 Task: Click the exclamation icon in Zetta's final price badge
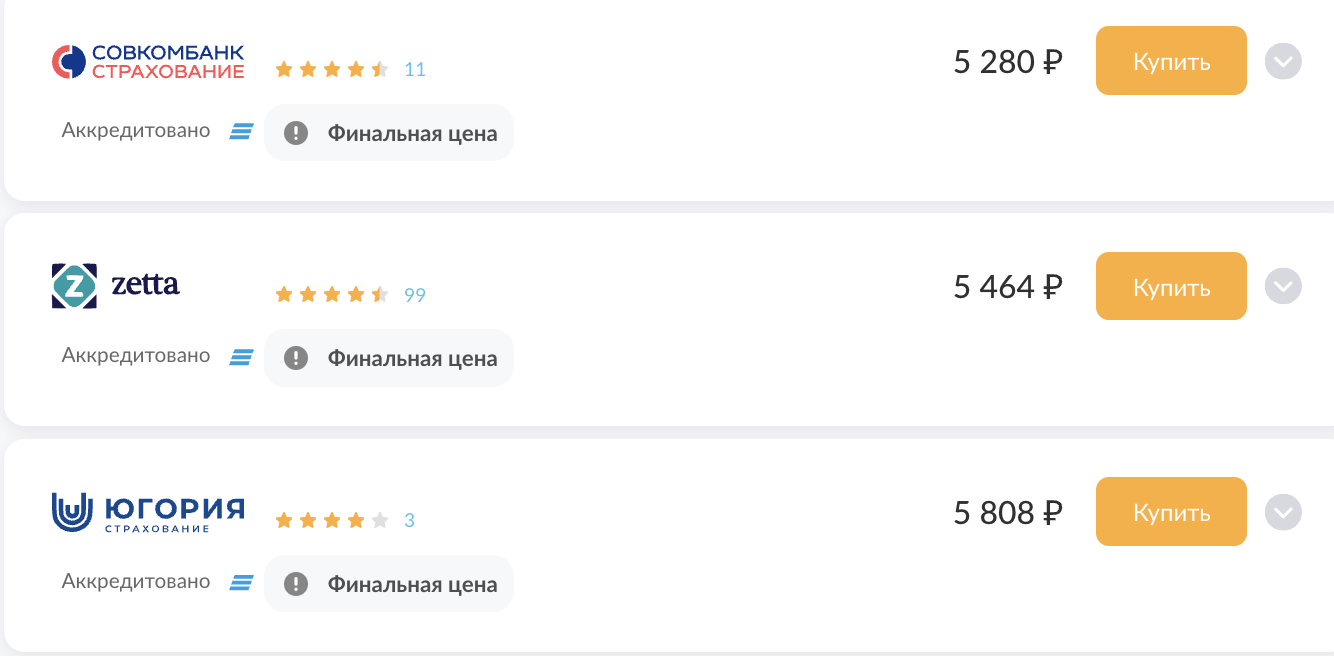click(x=296, y=358)
